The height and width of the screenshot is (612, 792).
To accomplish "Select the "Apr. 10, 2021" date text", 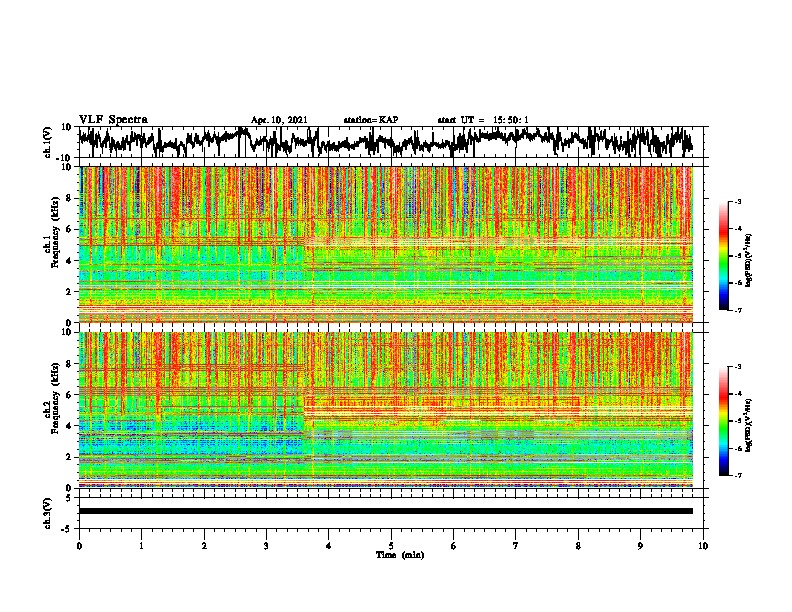I will point(279,120).
